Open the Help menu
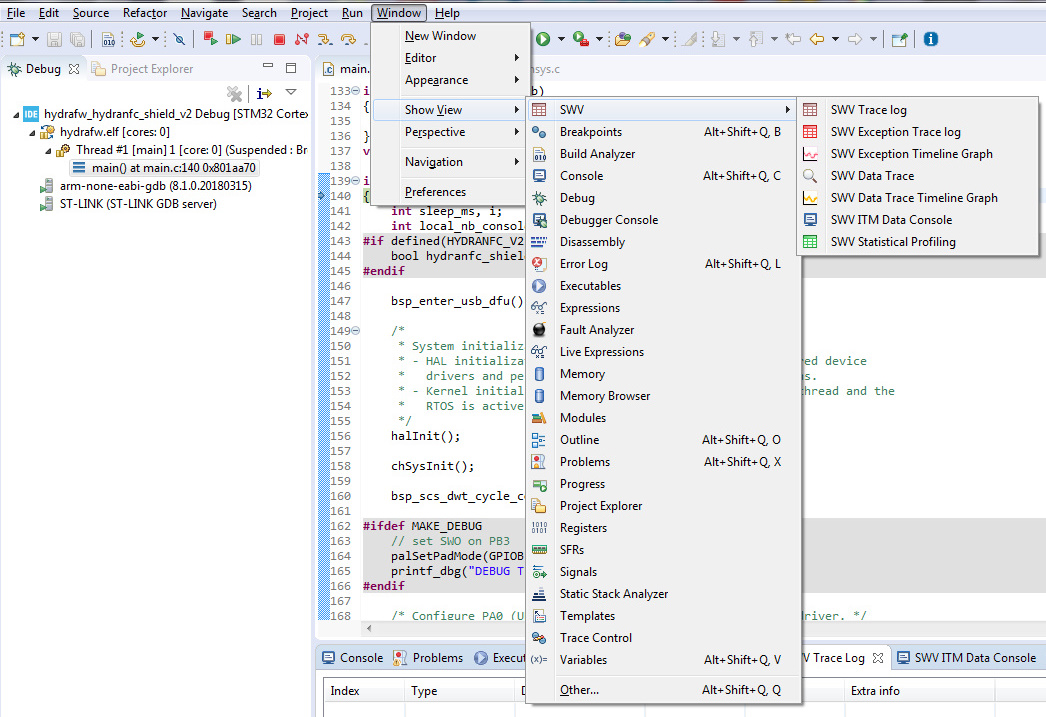The height and width of the screenshot is (717, 1046). click(x=447, y=13)
